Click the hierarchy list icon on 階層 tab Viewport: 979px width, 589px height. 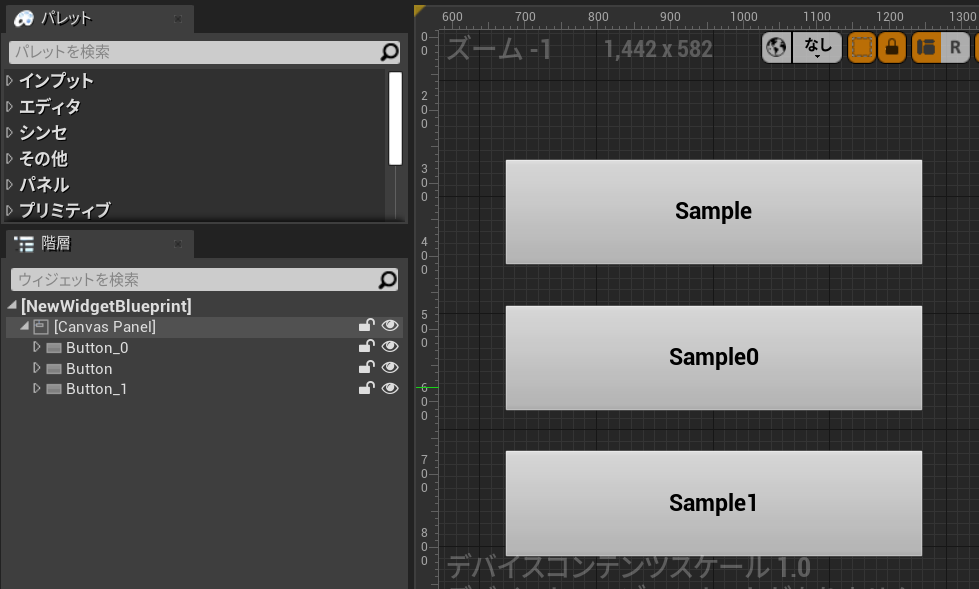click(24, 244)
